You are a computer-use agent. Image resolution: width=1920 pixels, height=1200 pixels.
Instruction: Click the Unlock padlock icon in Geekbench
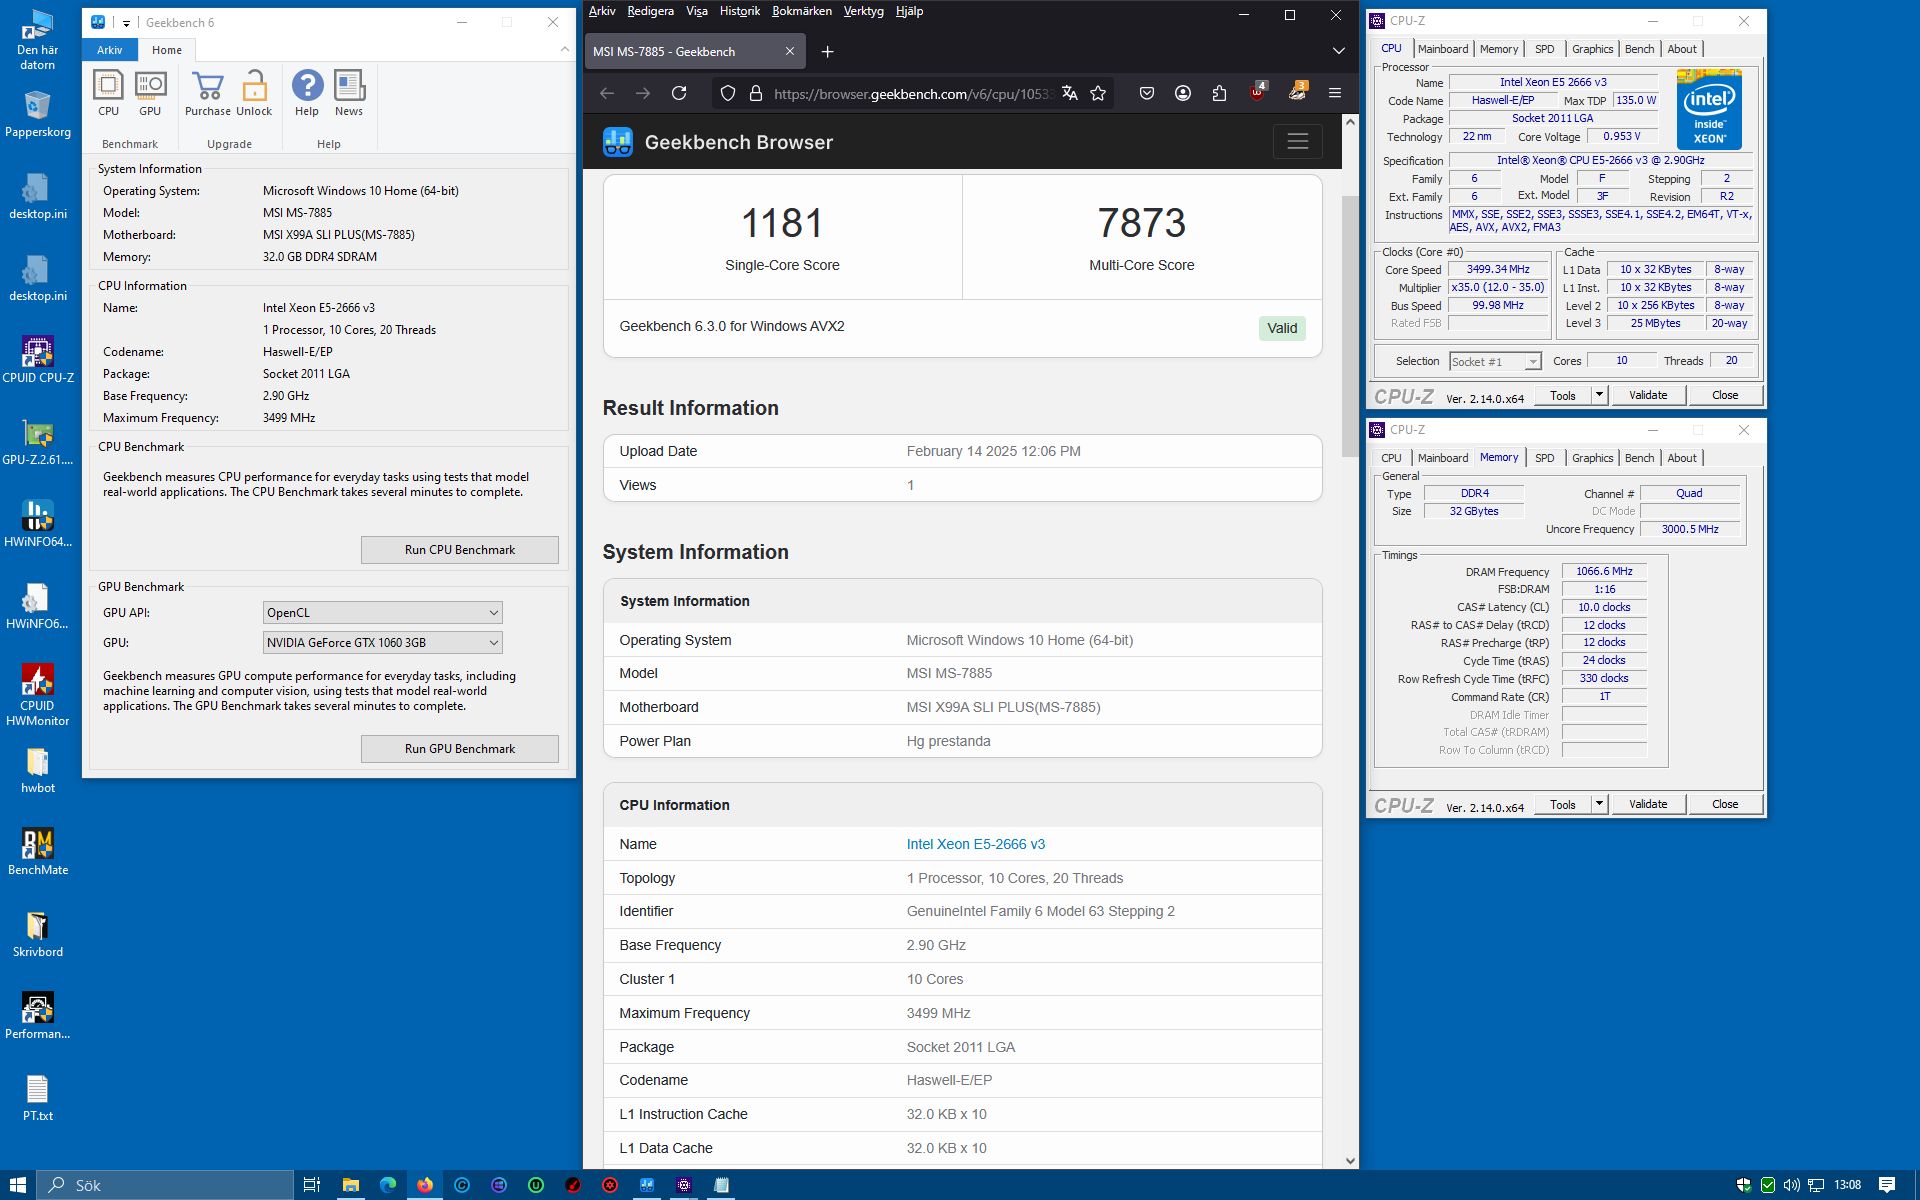254,93
